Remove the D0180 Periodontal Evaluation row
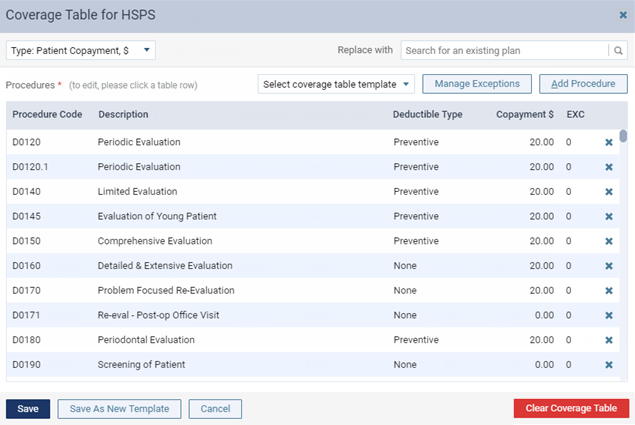Viewport: 635px width, 425px height. [x=609, y=340]
